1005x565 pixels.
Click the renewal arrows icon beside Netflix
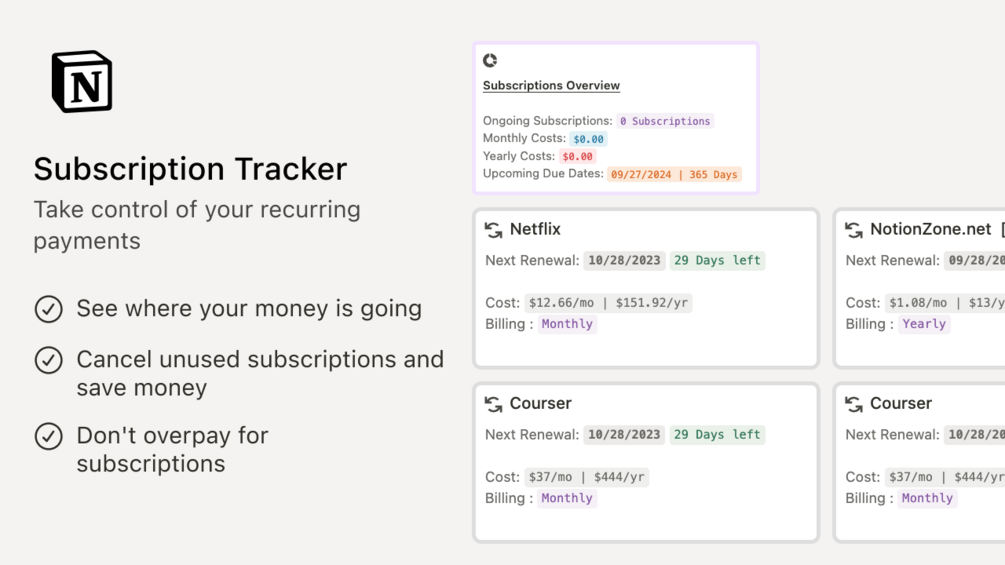pyautogui.click(x=493, y=230)
